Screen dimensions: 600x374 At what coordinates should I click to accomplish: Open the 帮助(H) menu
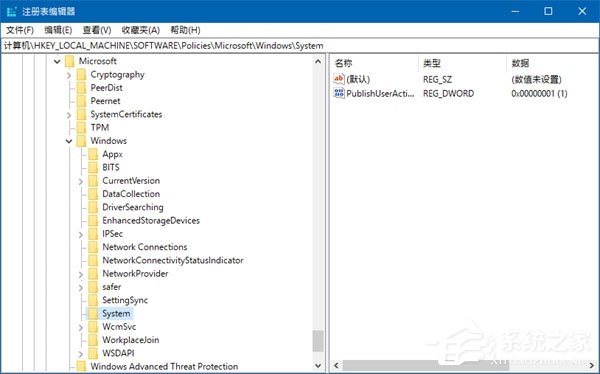[185, 30]
